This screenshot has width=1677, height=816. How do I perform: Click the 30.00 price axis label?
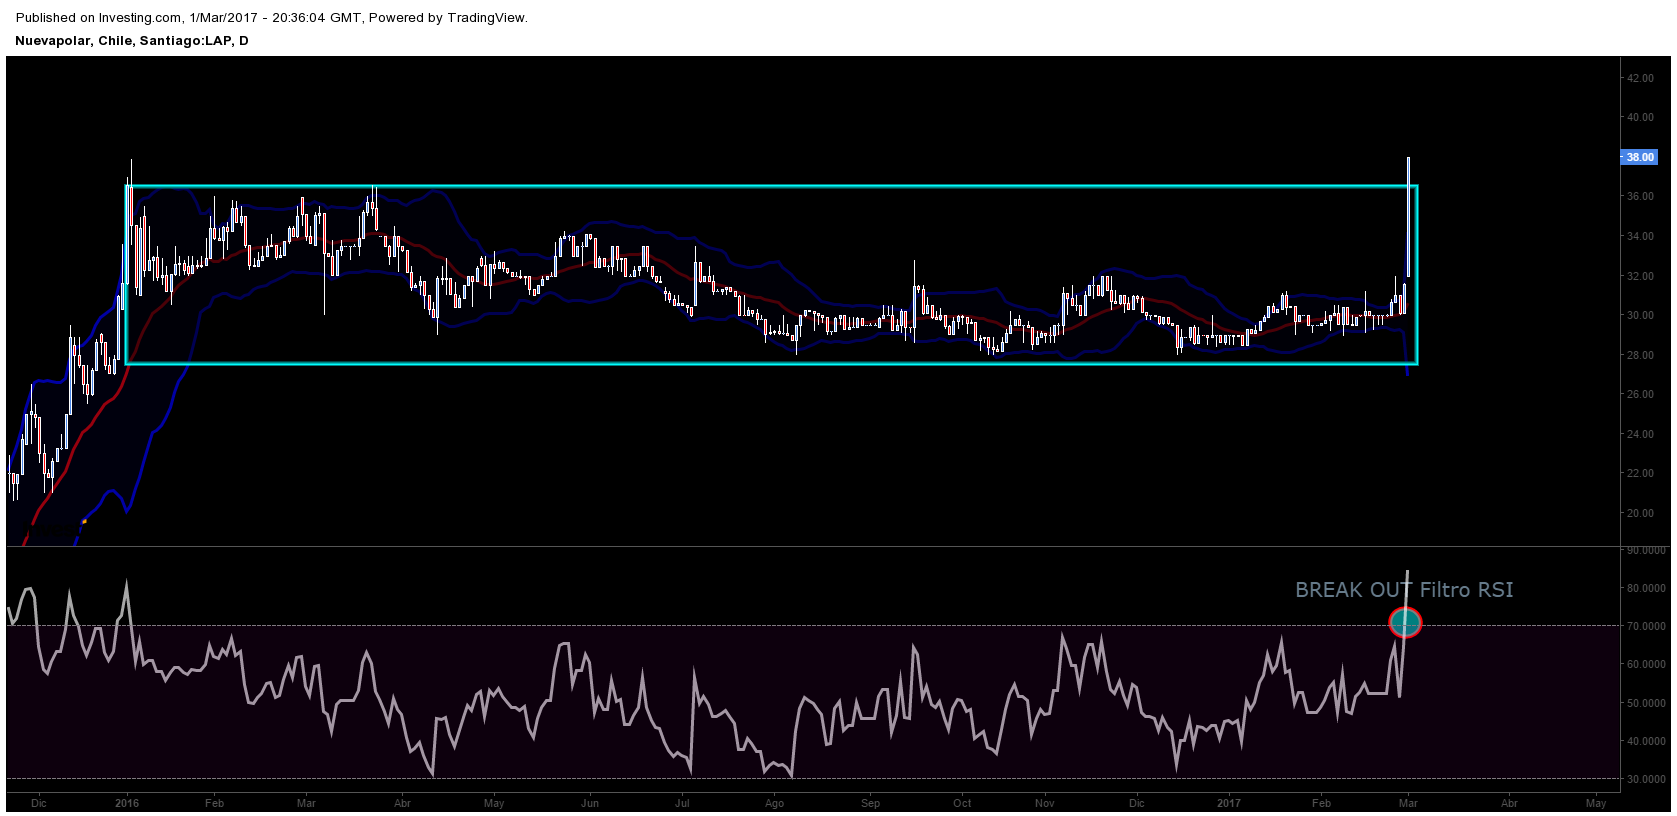pyautogui.click(x=1640, y=315)
